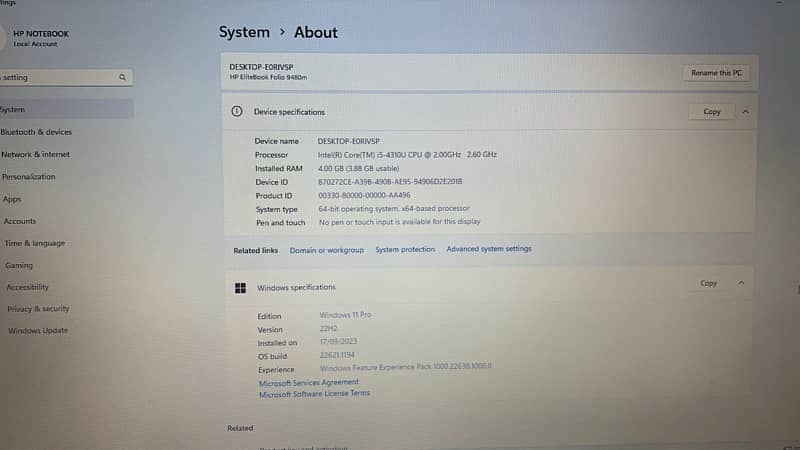Screen dimensions: 800x450
Task: Open the Domain or workgroup link
Action: (x=326, y=250)
